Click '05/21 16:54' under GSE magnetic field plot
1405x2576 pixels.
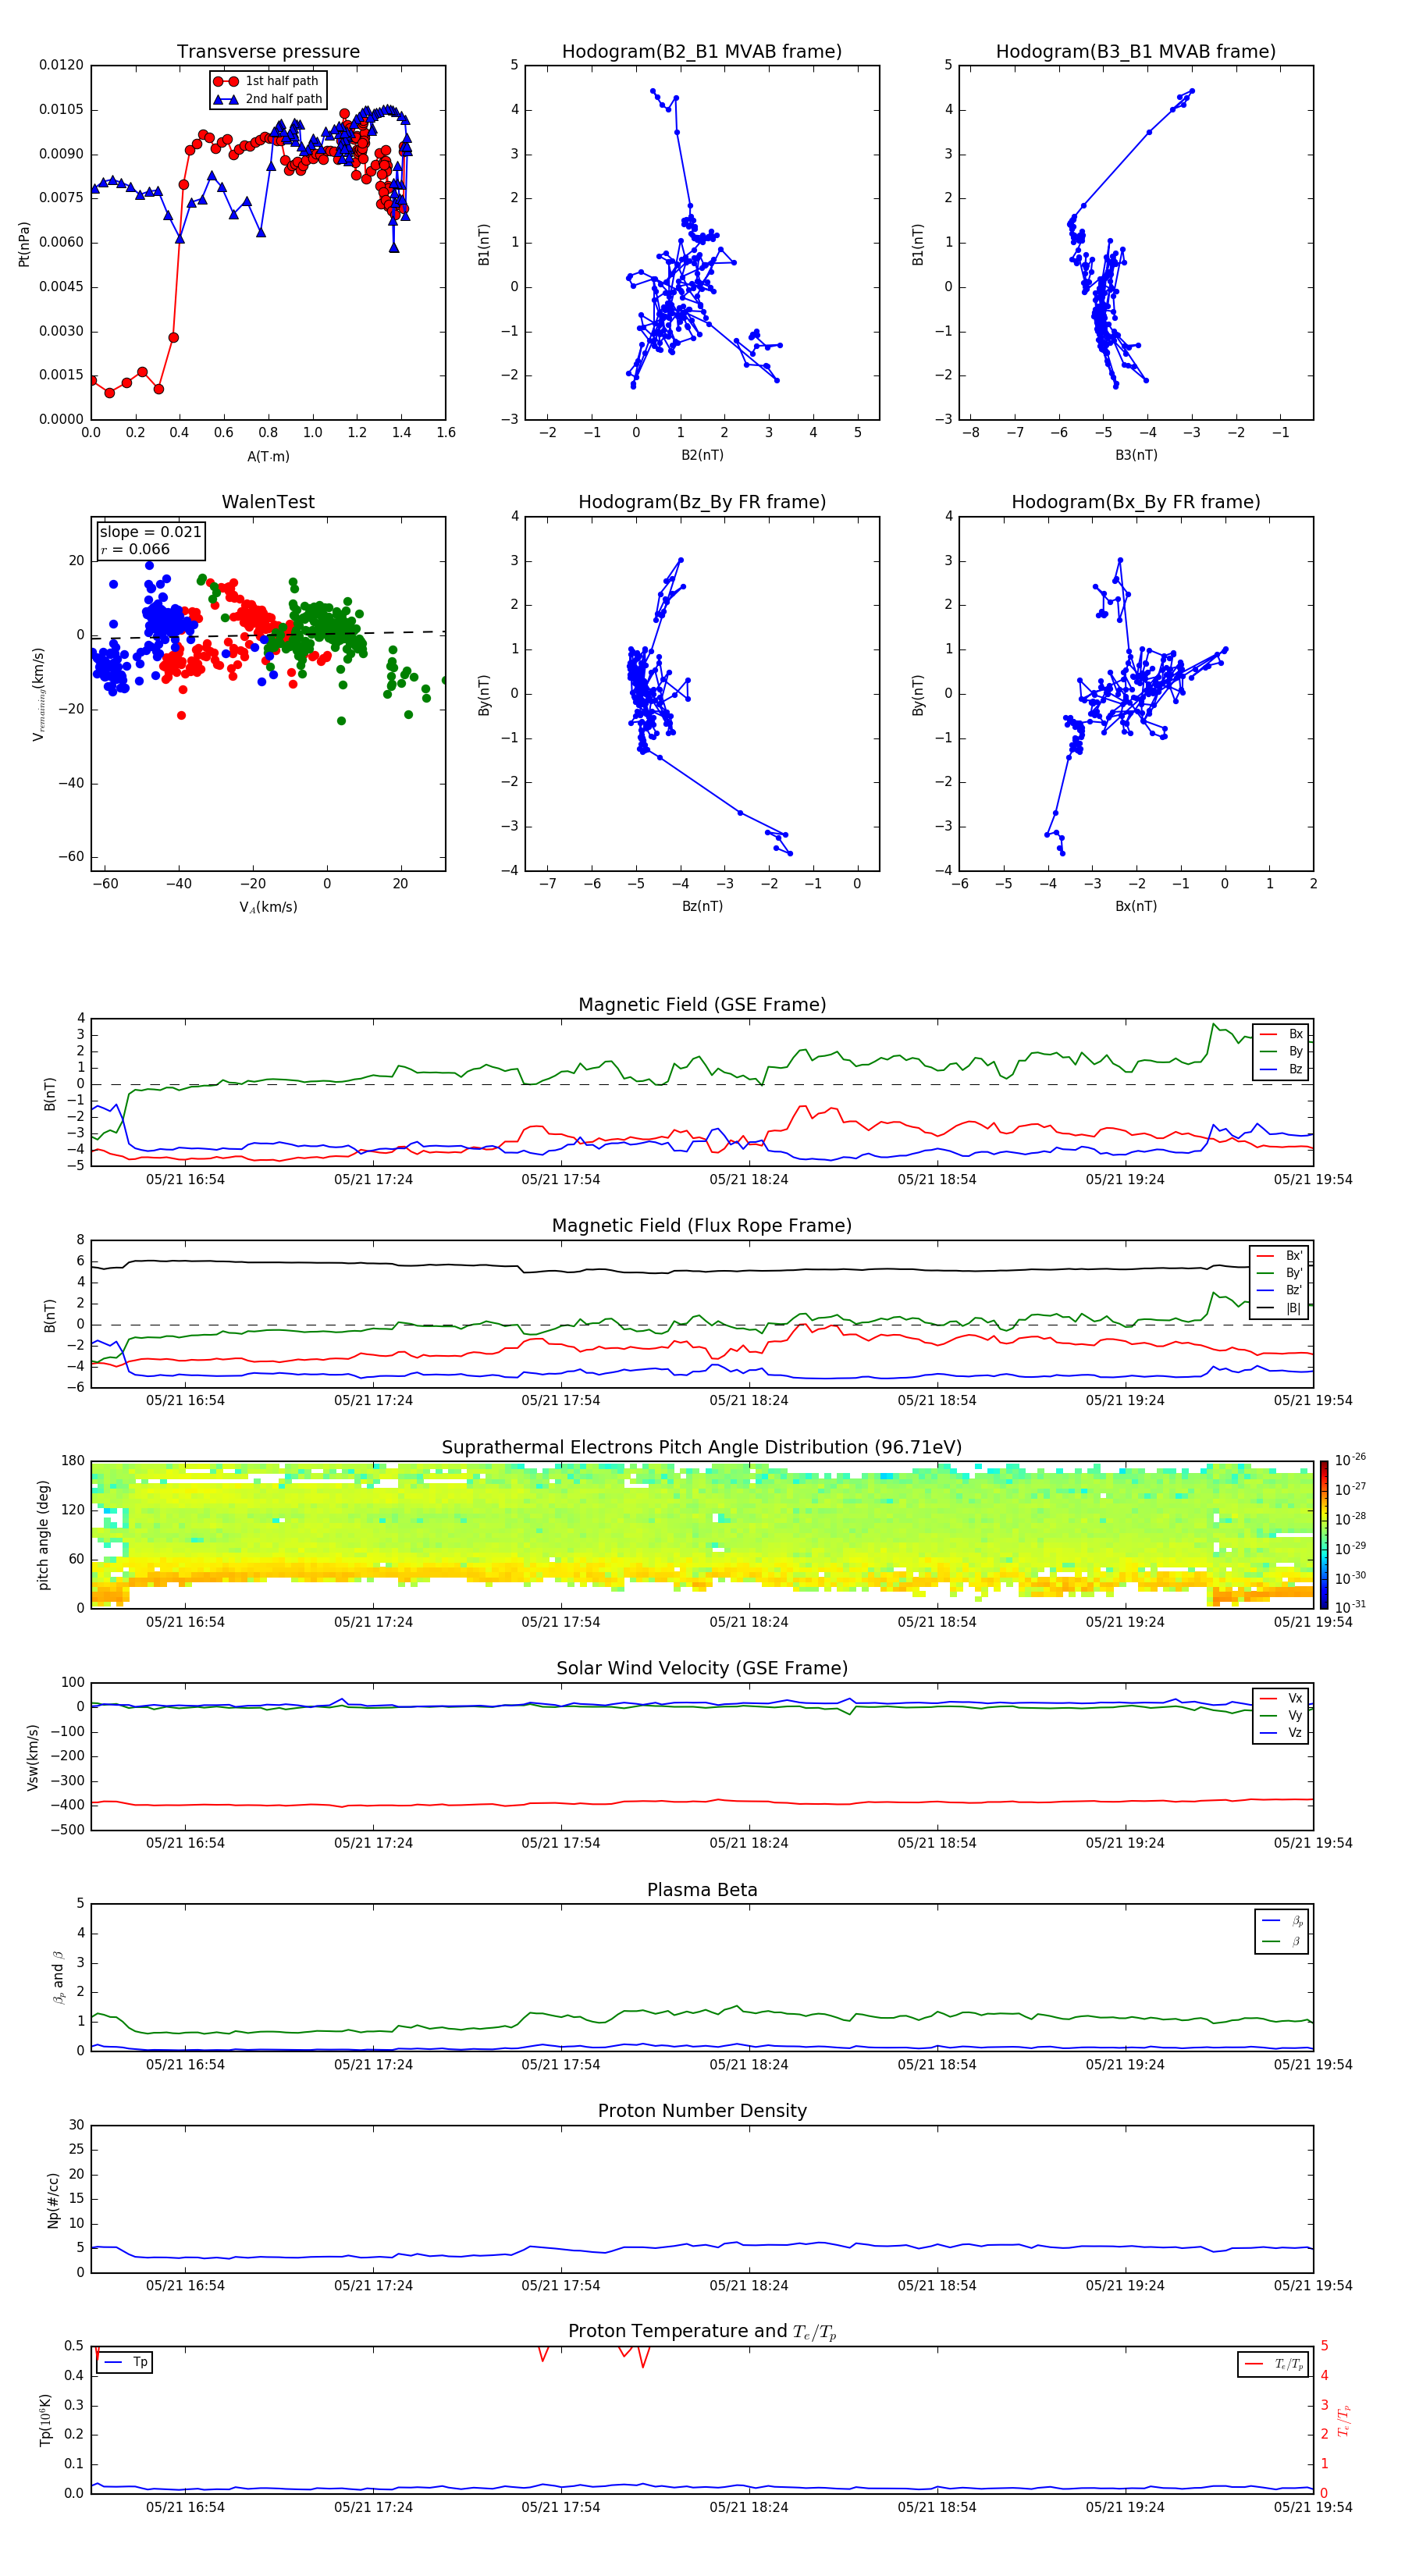point(185,1179)
